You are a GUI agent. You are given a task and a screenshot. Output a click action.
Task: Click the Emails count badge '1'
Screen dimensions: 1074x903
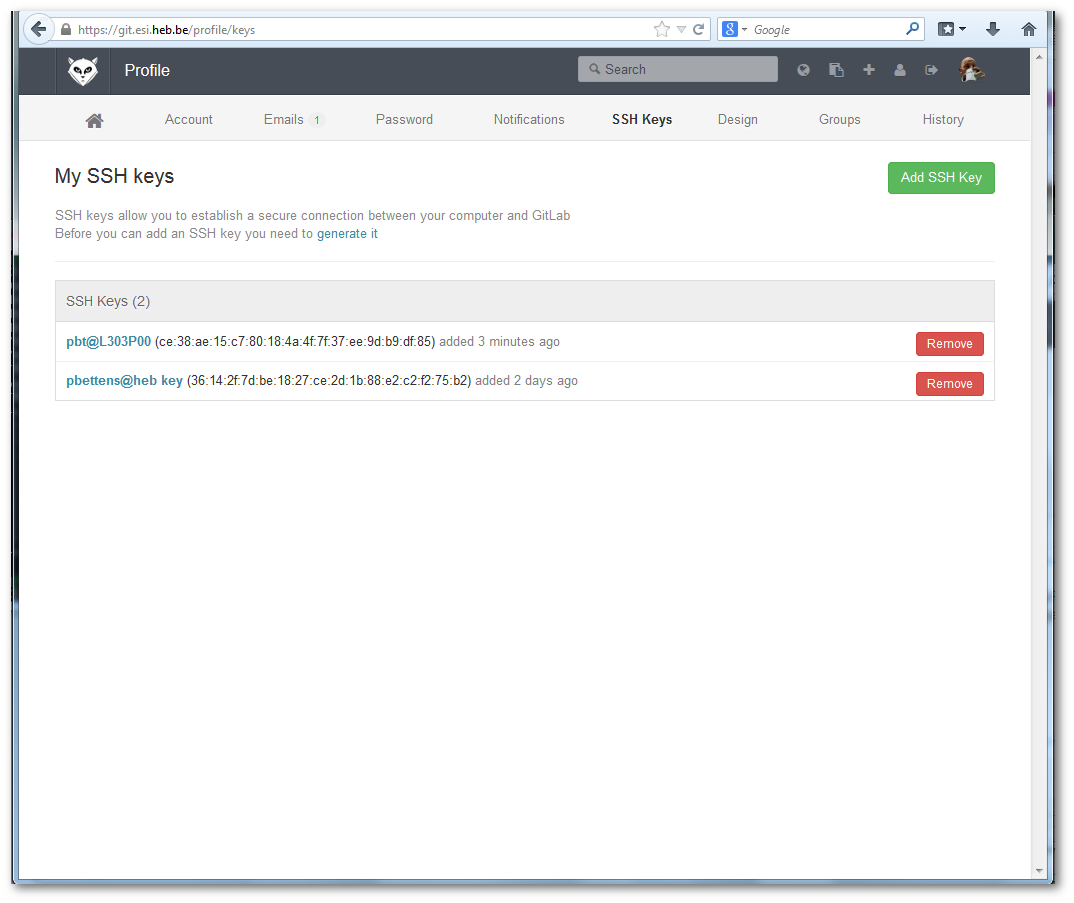(316, 120)
